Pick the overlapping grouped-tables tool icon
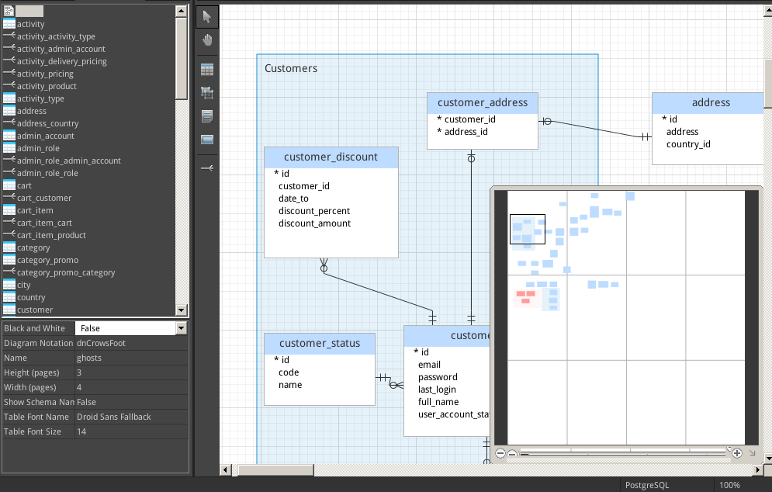772x492 pixels. tap(207, 93)
